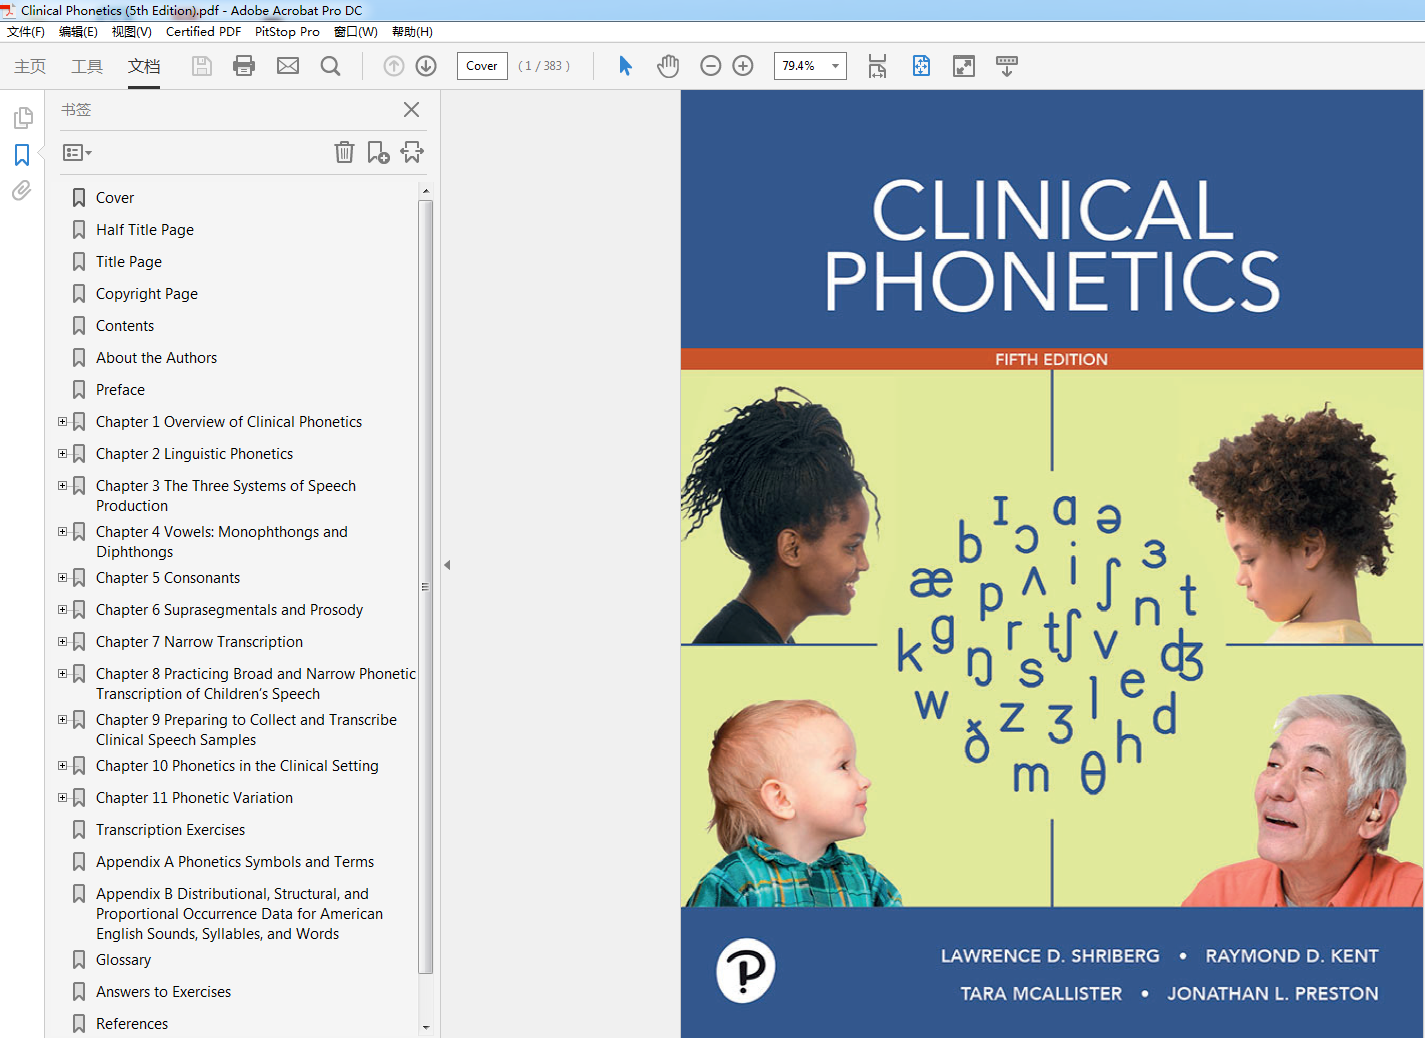Toggle the bookmarks panel icon
Screen dimensions: 1425x1038
pos(22,155)
